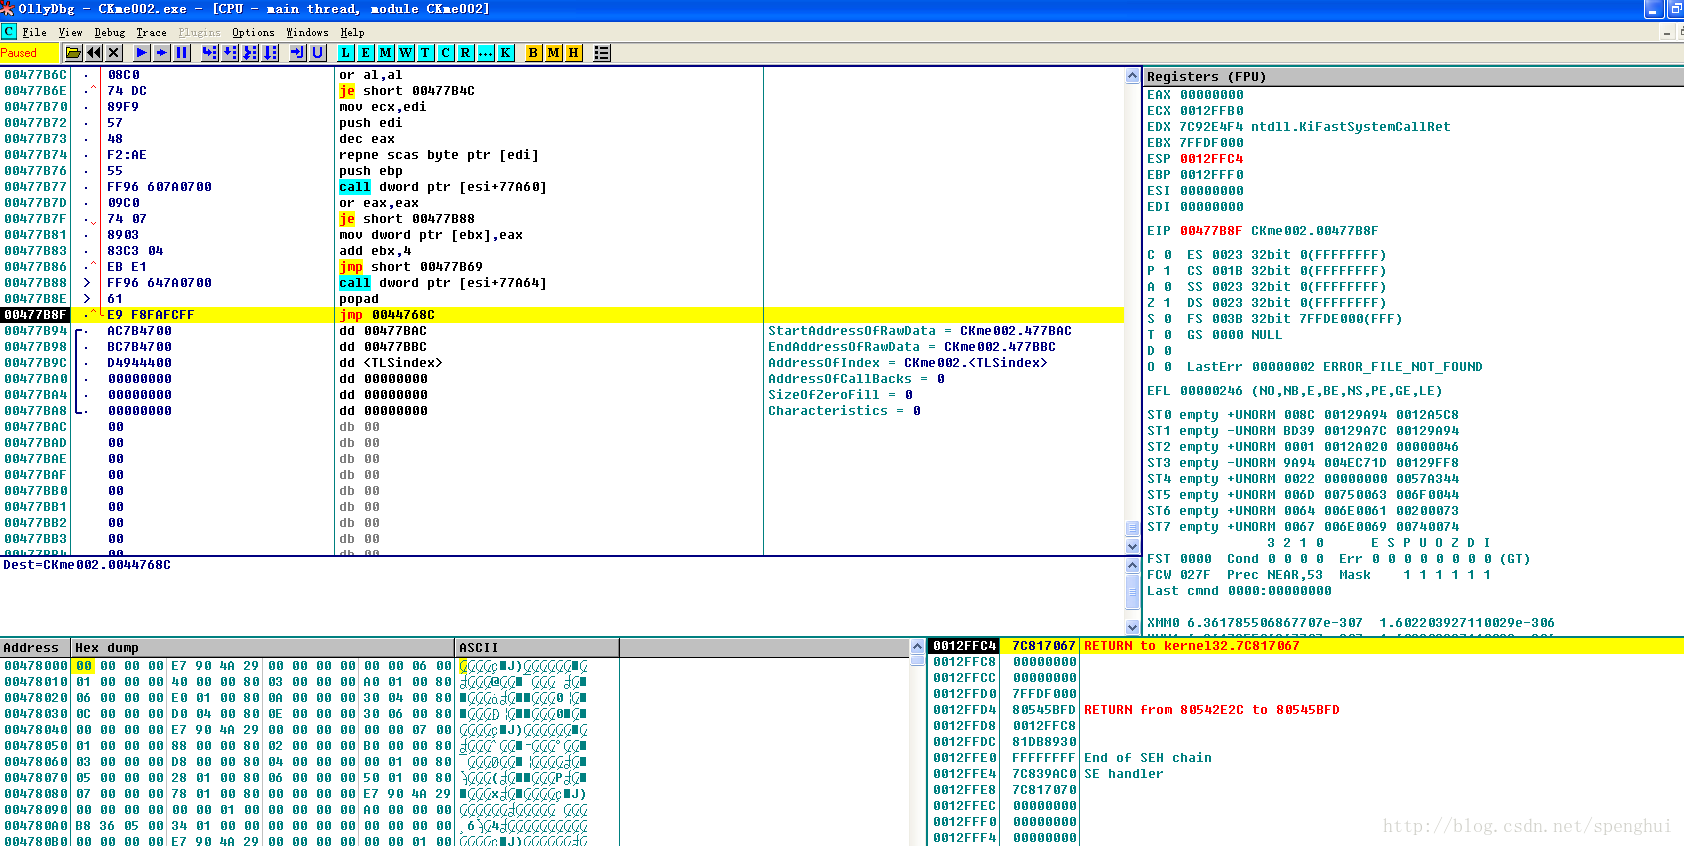This screenshot has height=846, width=1684.
Task: Show CPU window via cyan C icon
Action: (445, 53)
